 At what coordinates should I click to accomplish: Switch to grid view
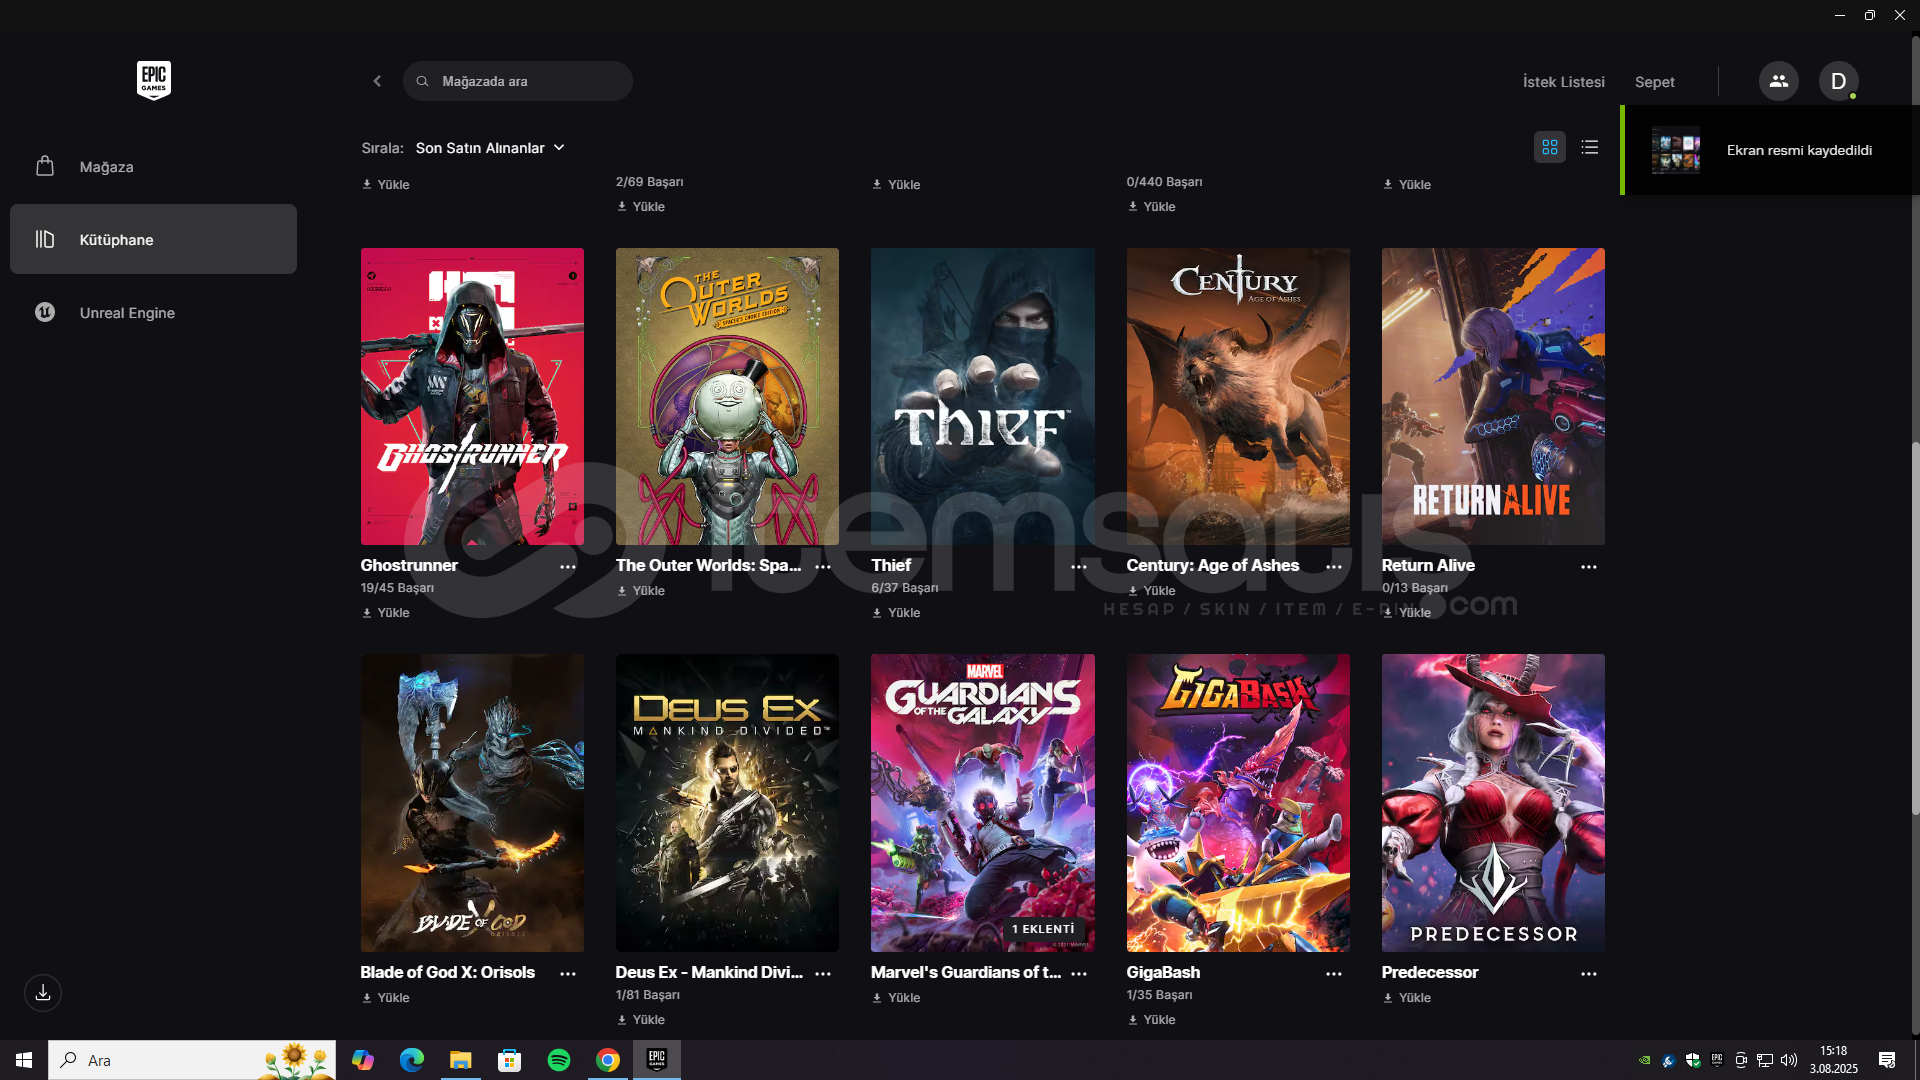pyautogui.click(x=1550, y=147)
